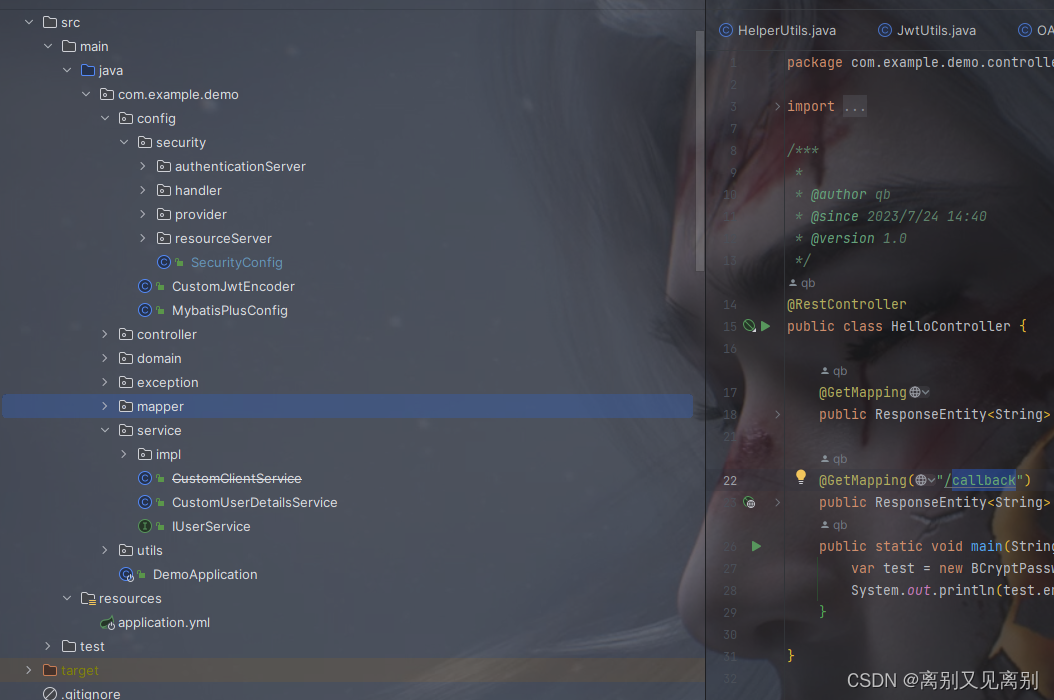Click the request mapping gutter icon on line 23
This screenshot has width=1054, height=700.
(x=749, y=502)
